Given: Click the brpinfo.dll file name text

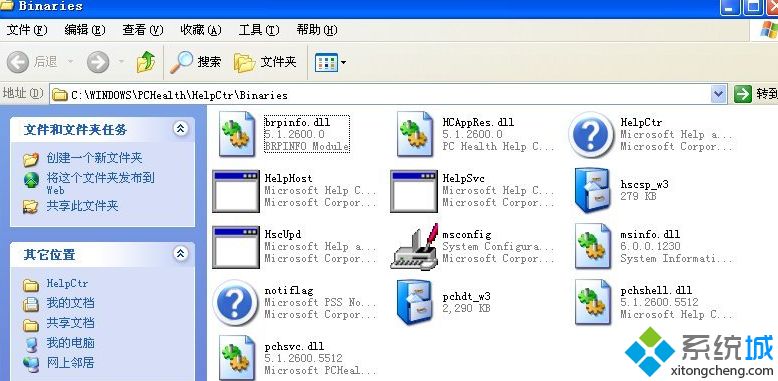Looking at the screenshot, I should (297, 122).
